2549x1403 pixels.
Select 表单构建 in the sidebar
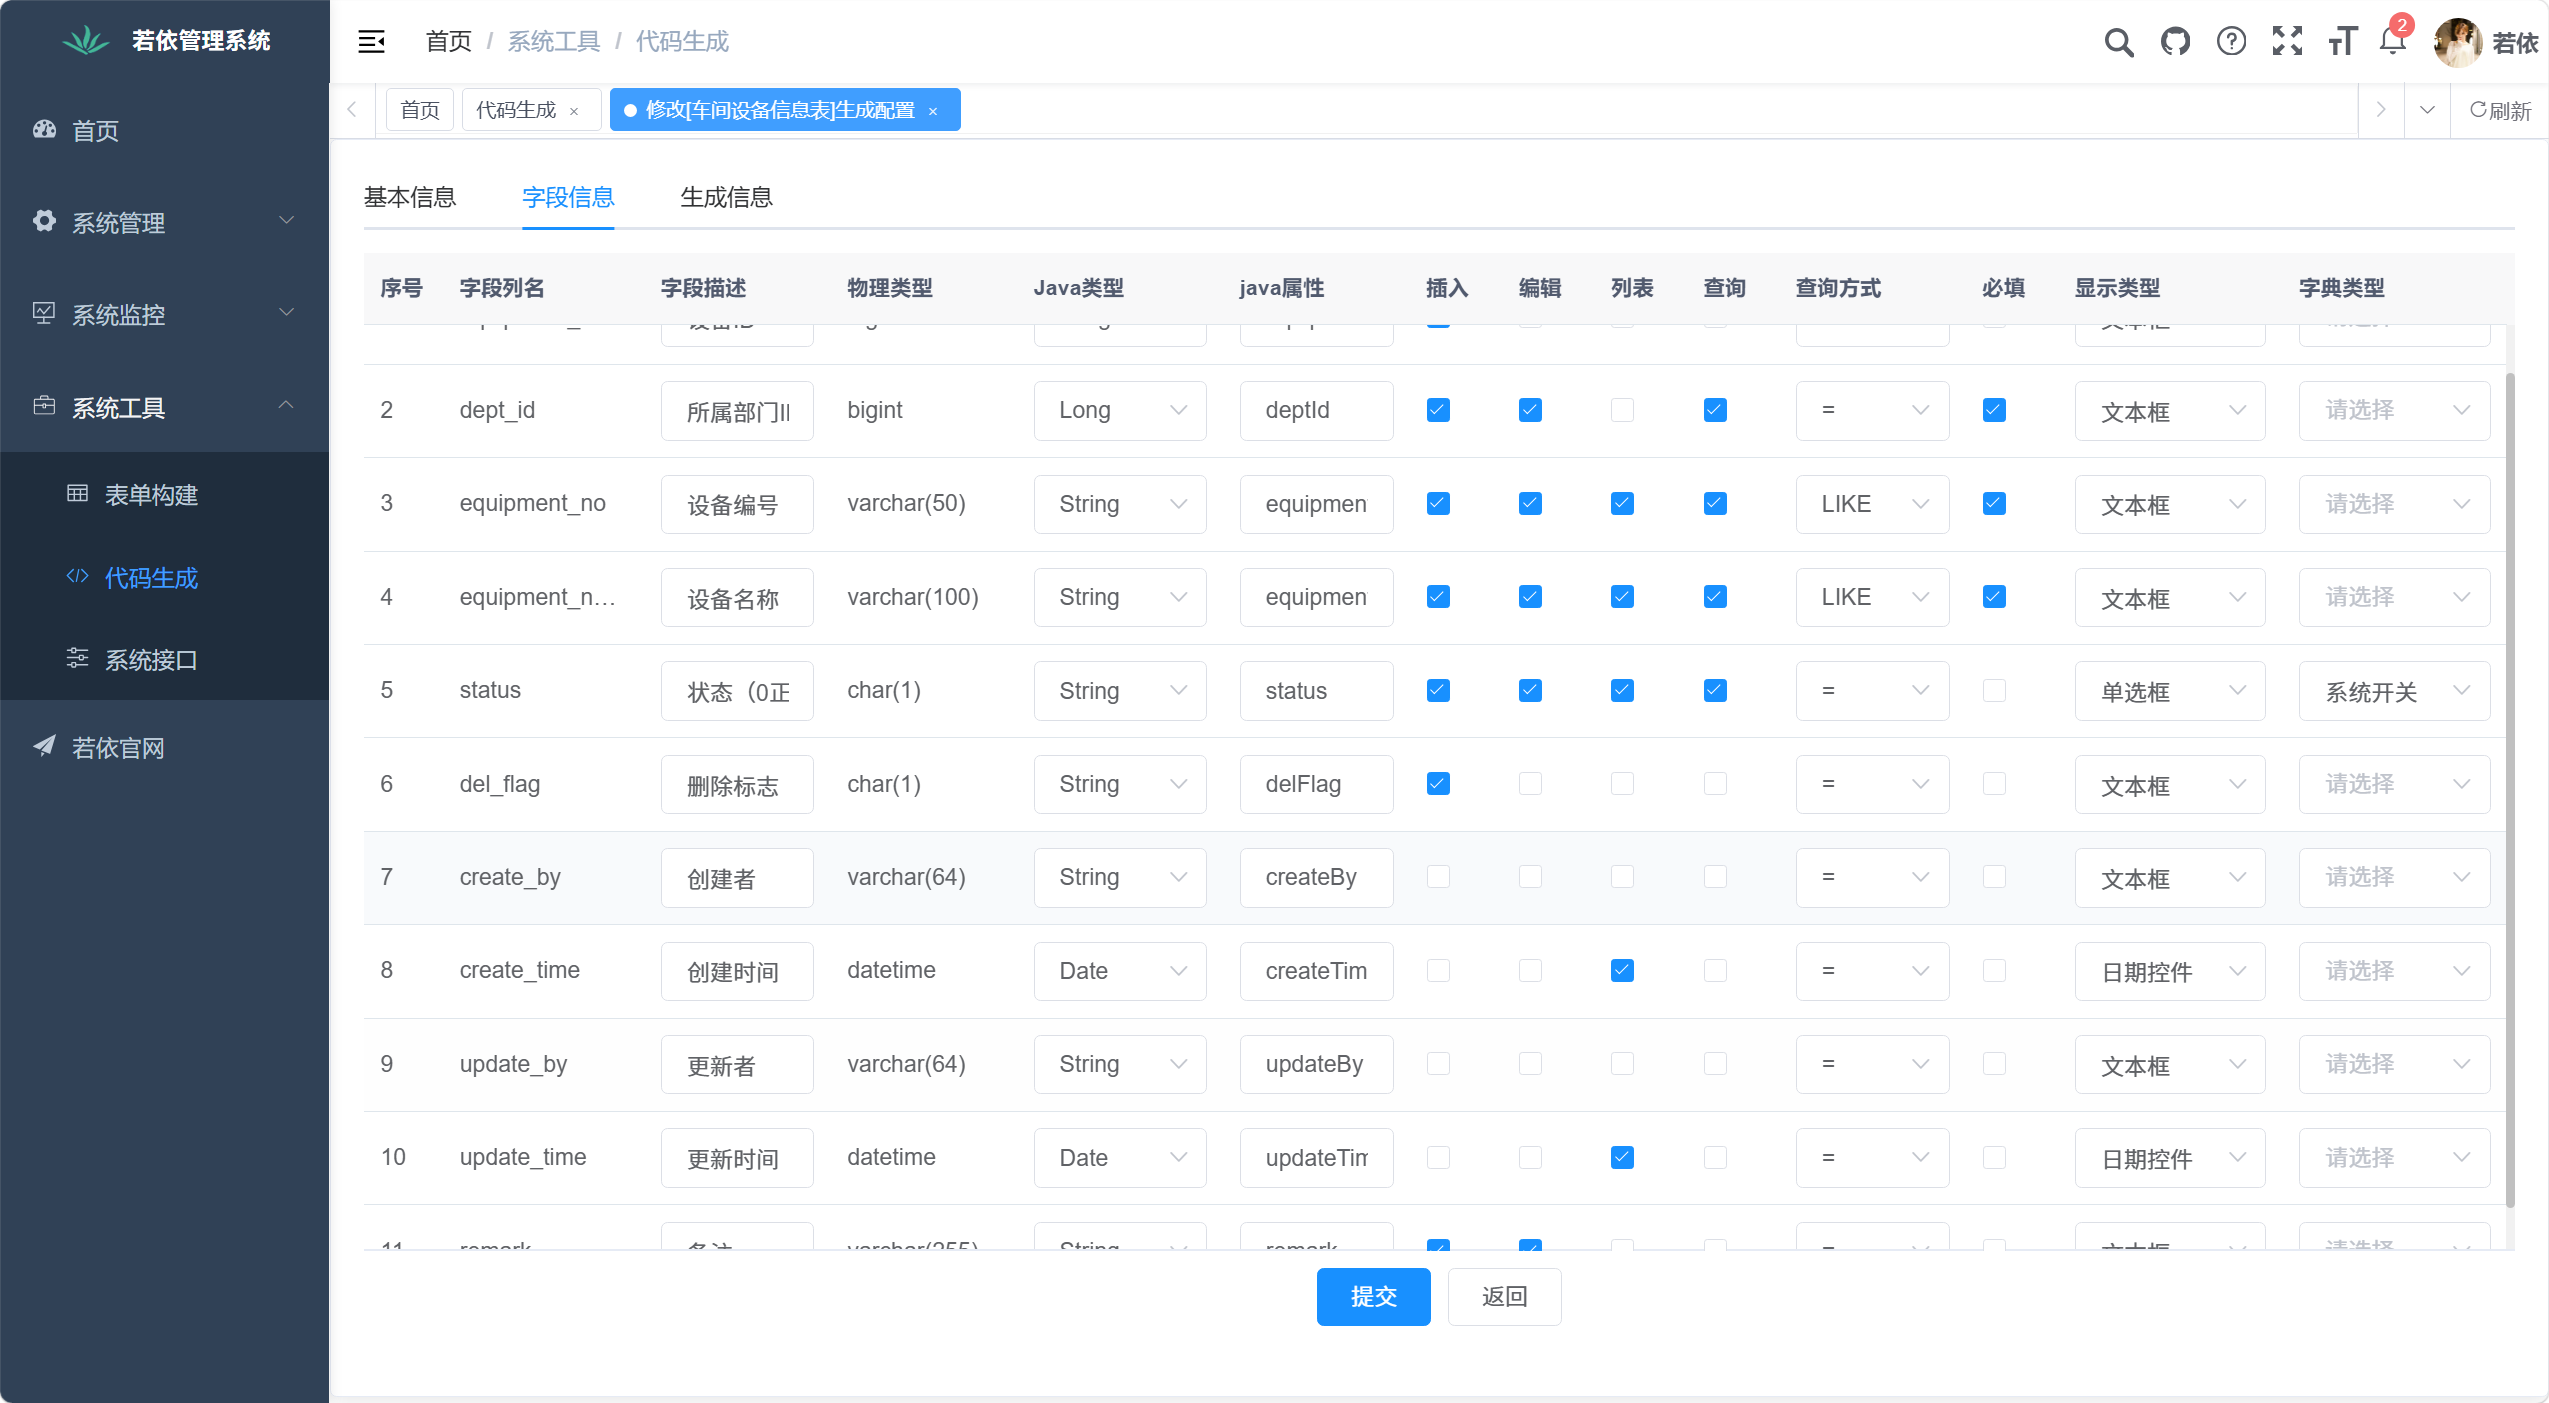164,494
